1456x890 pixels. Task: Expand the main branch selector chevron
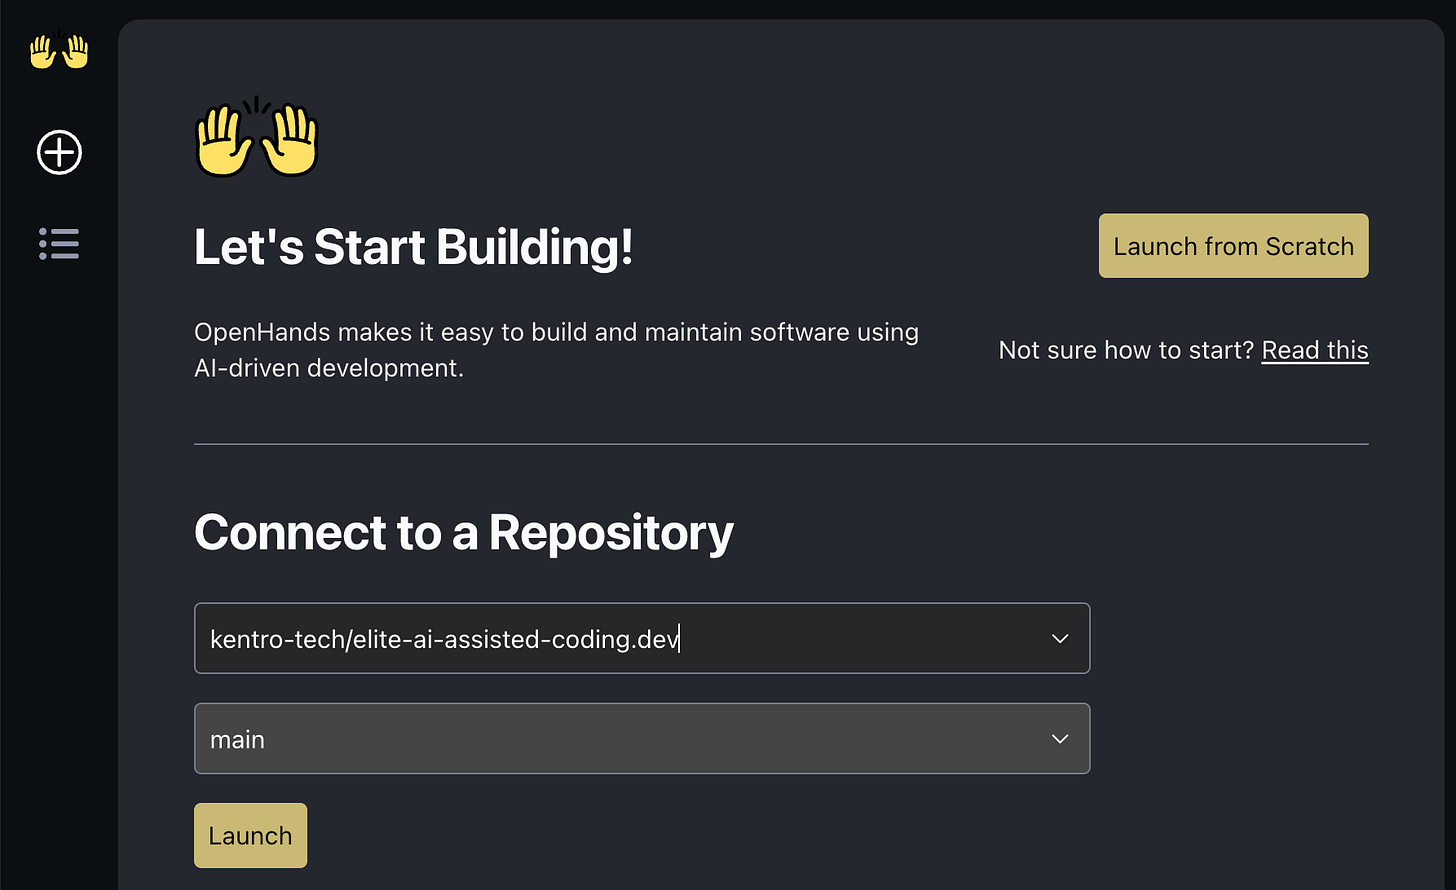(1059, 739)
